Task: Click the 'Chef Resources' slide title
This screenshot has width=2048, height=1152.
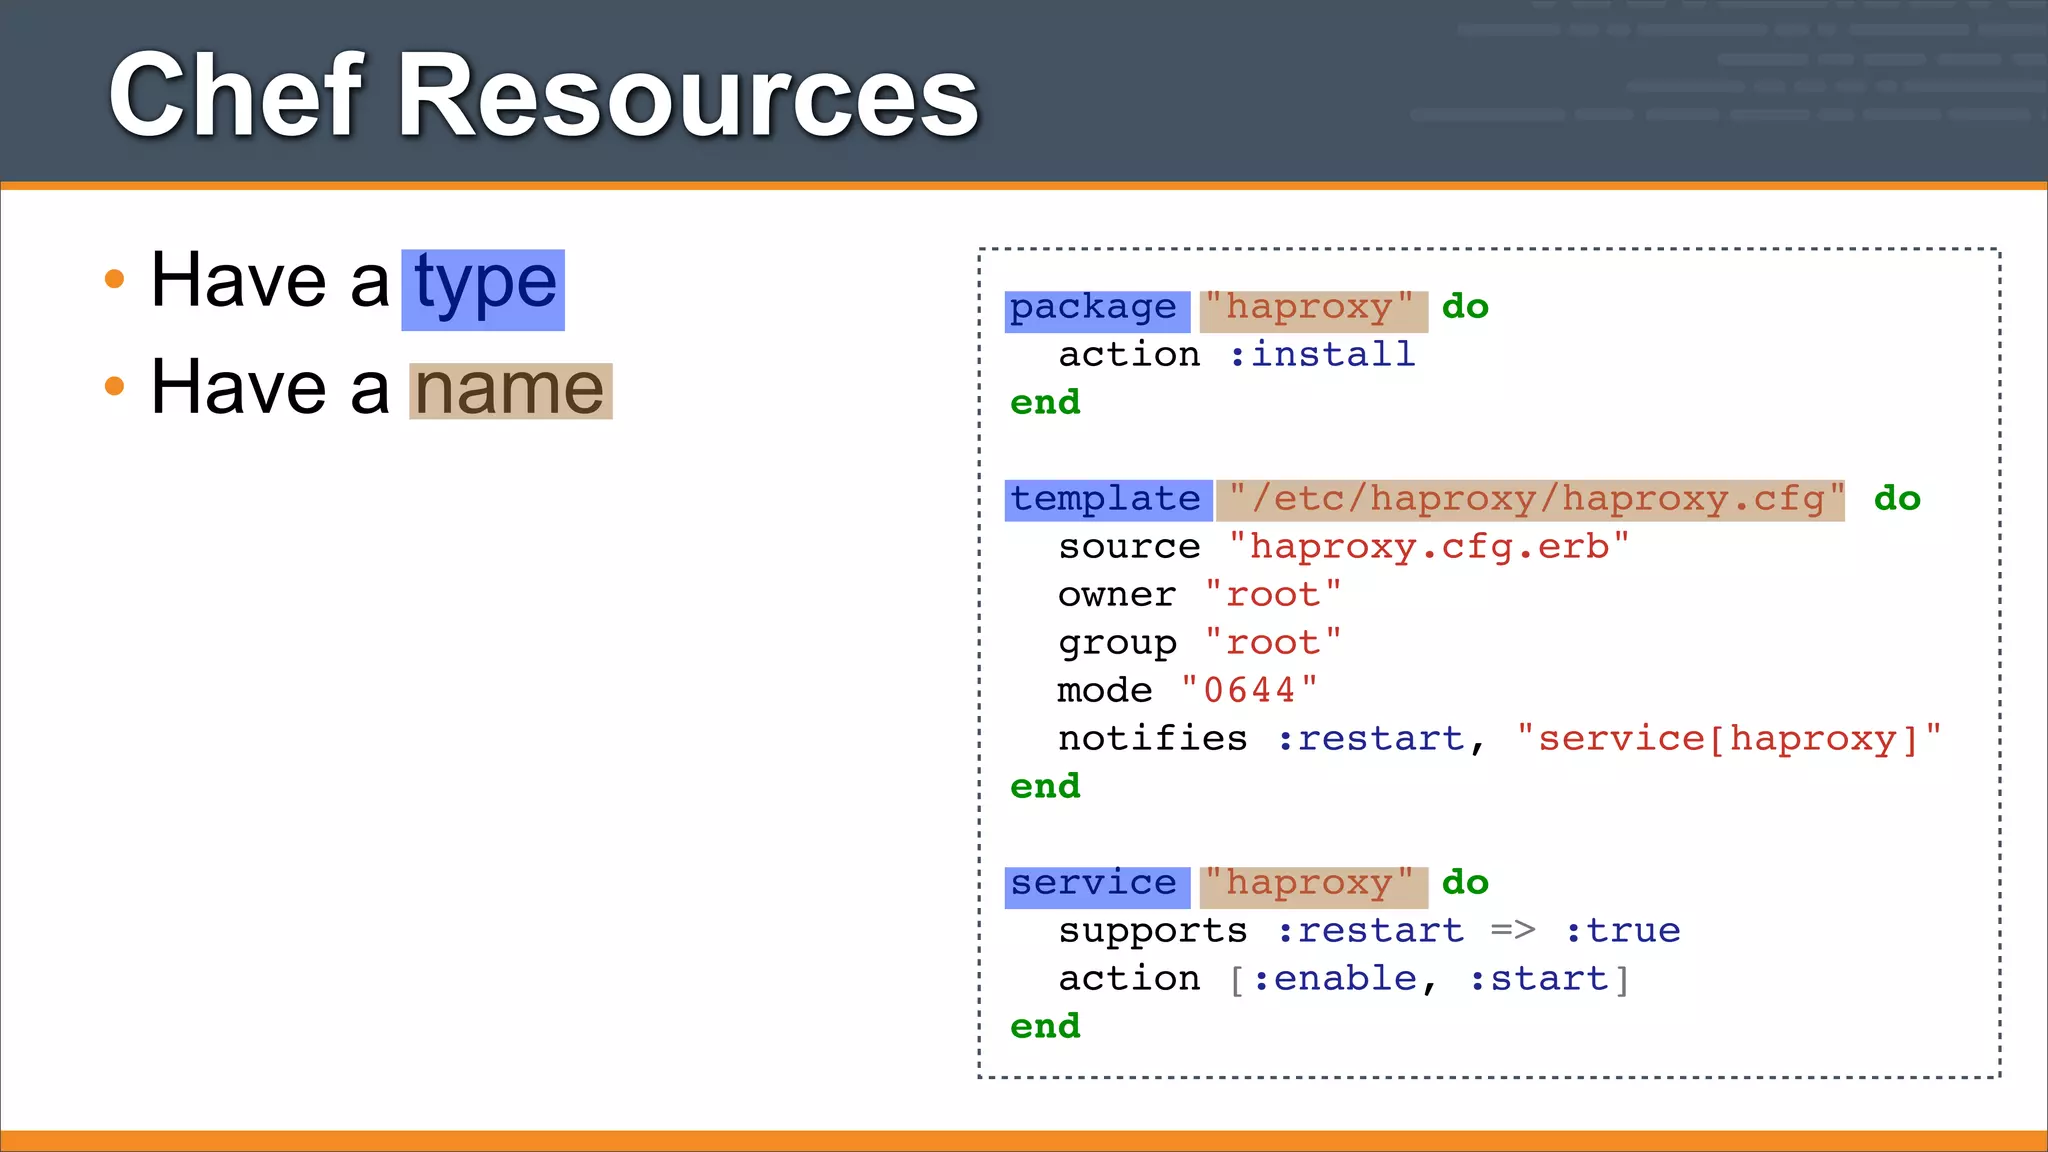Action: point(544,95)
